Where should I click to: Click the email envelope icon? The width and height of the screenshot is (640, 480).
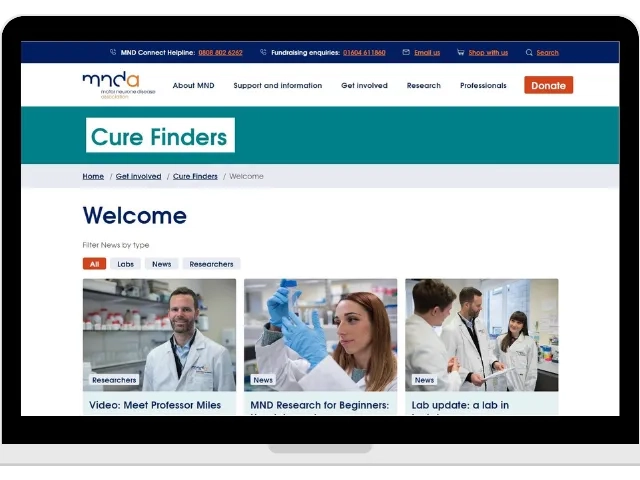pyautogui.click(x=406, y=52)
